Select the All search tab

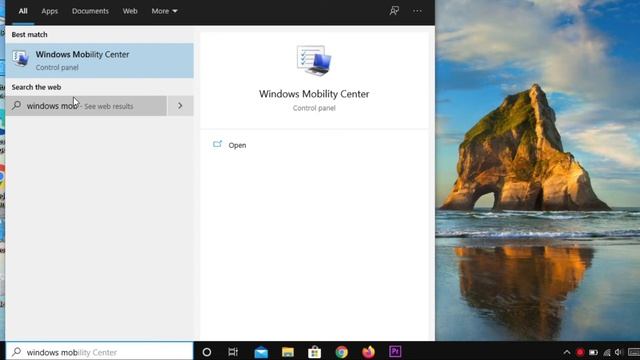23,11
